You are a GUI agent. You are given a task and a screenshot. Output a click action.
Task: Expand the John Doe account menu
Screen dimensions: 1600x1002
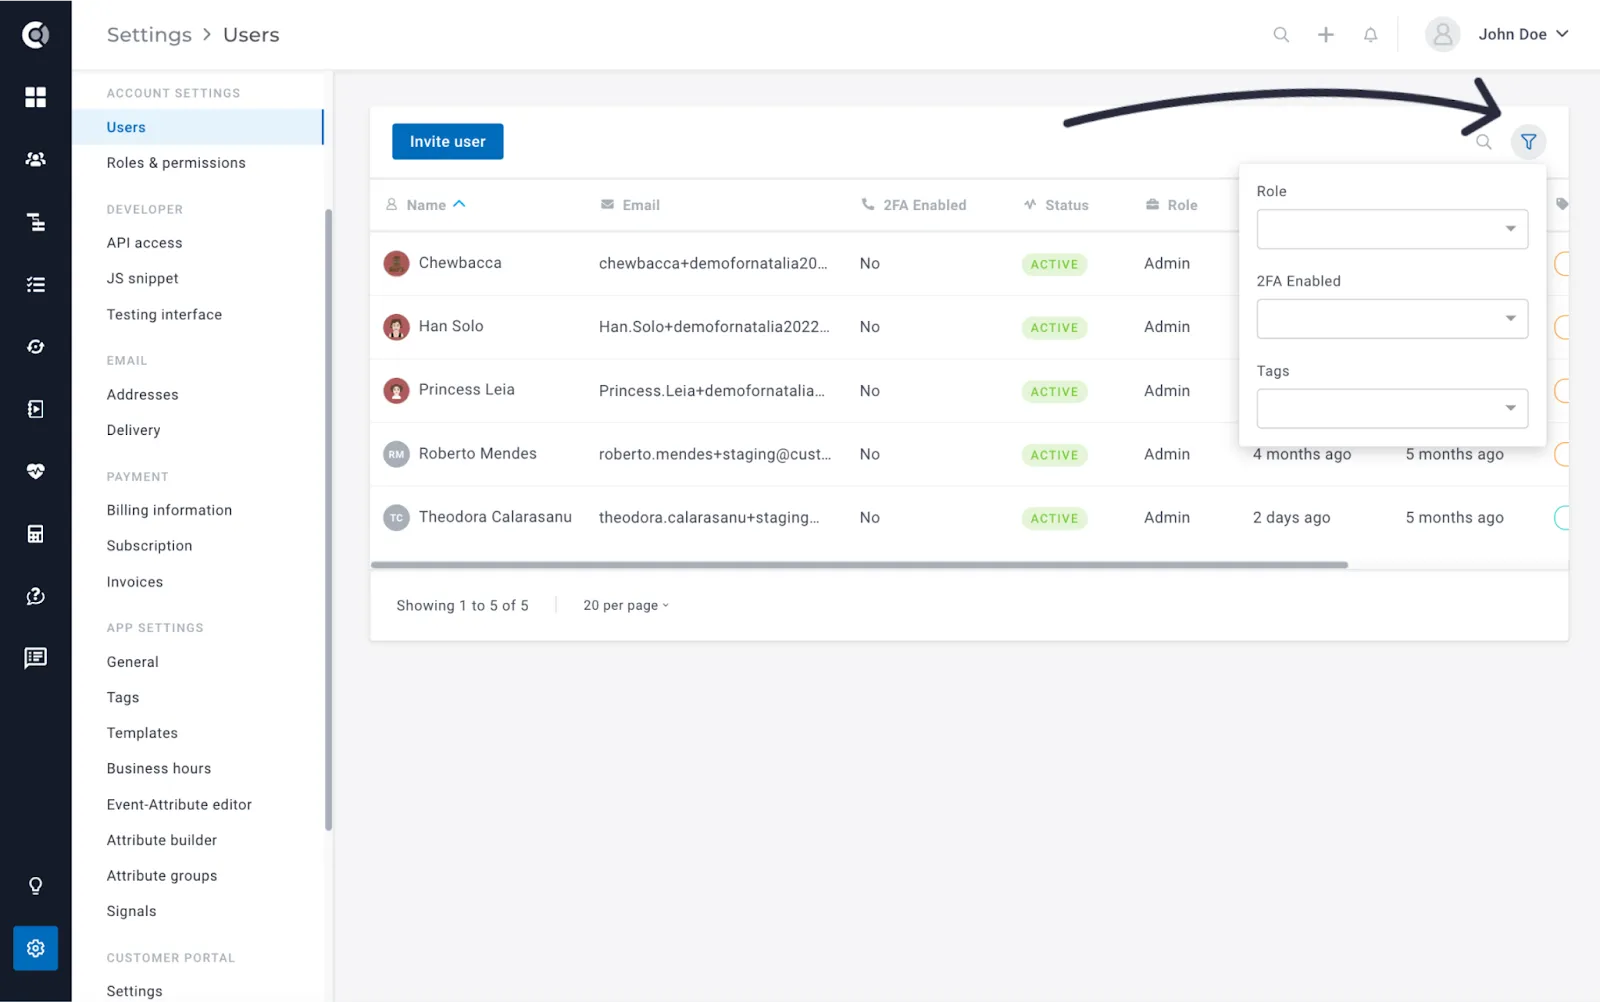pyautogui.click(x=1523, y=35)
